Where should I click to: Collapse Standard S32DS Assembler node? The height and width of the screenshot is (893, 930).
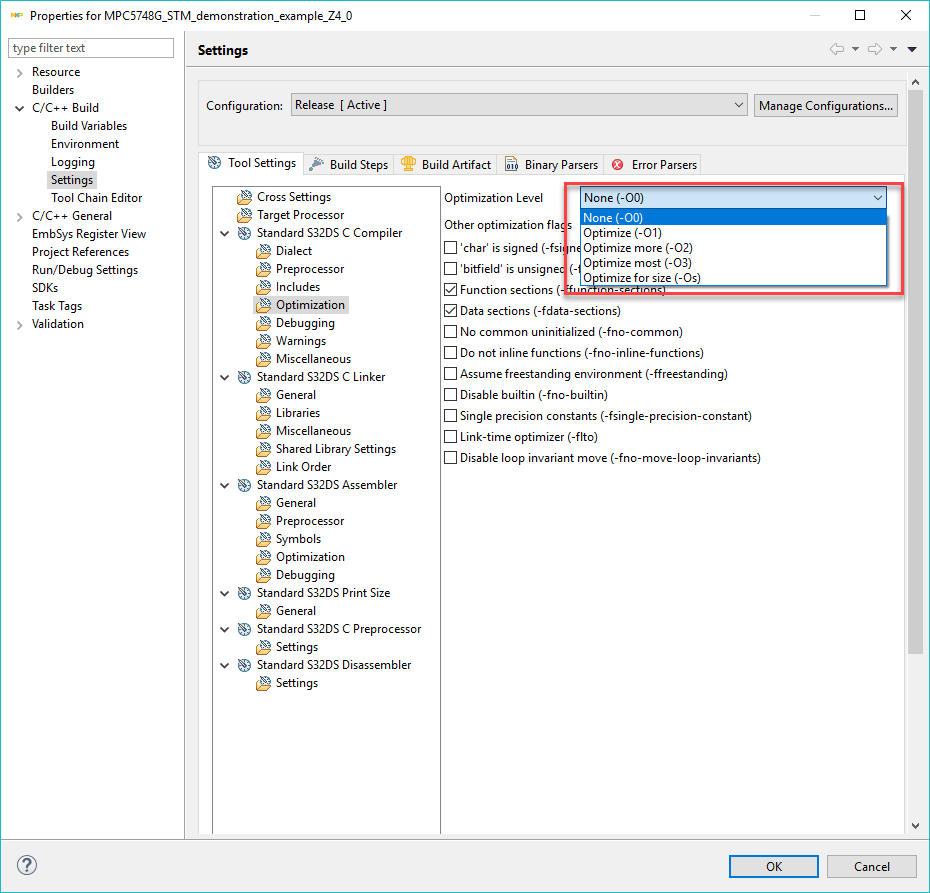tap(225, 486)
